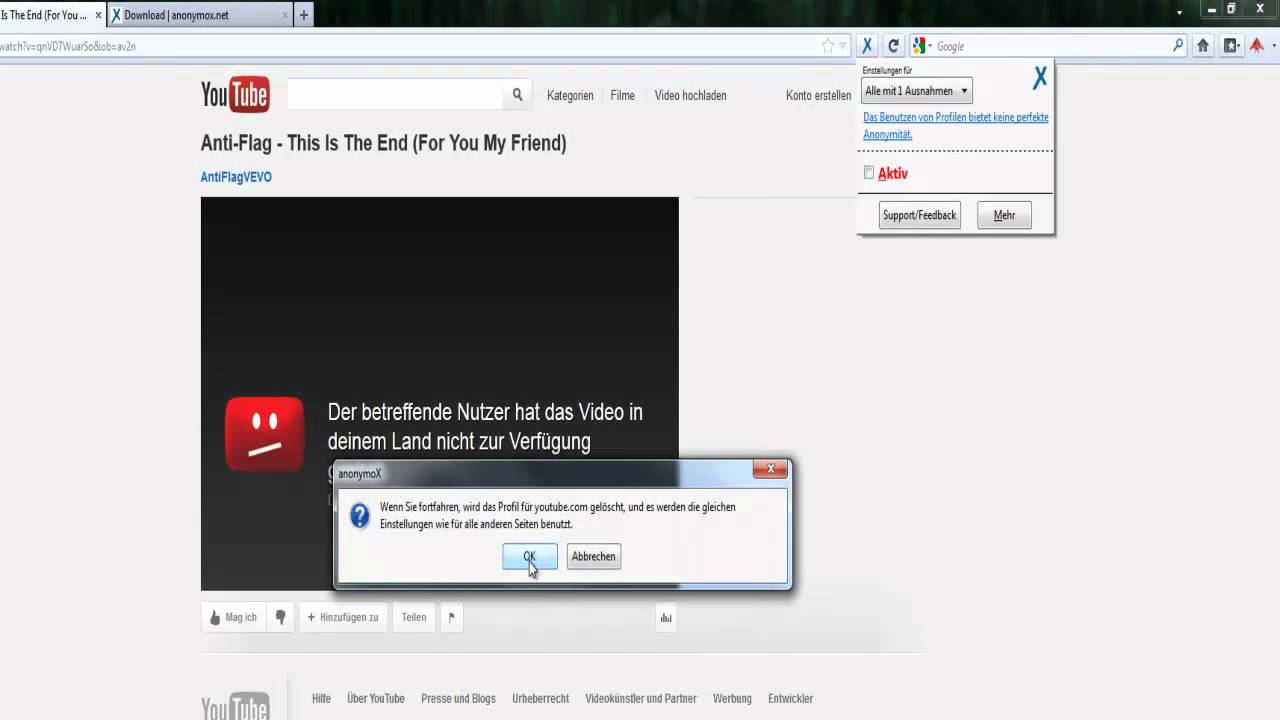Click the 'Konto erstellen' link
Screen dimensions: 1280x720
click(818, 96)
